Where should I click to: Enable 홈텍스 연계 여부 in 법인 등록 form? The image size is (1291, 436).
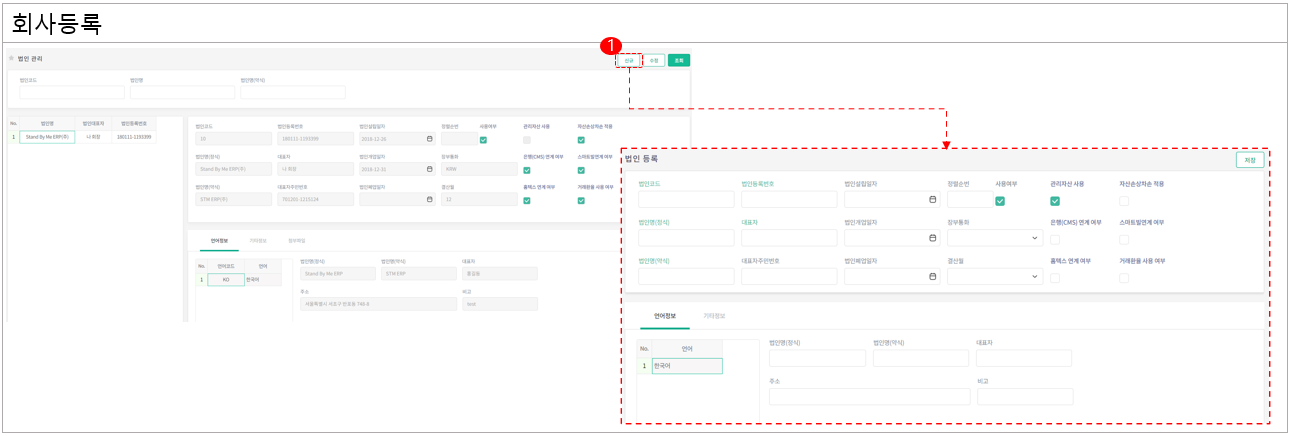1055,277
